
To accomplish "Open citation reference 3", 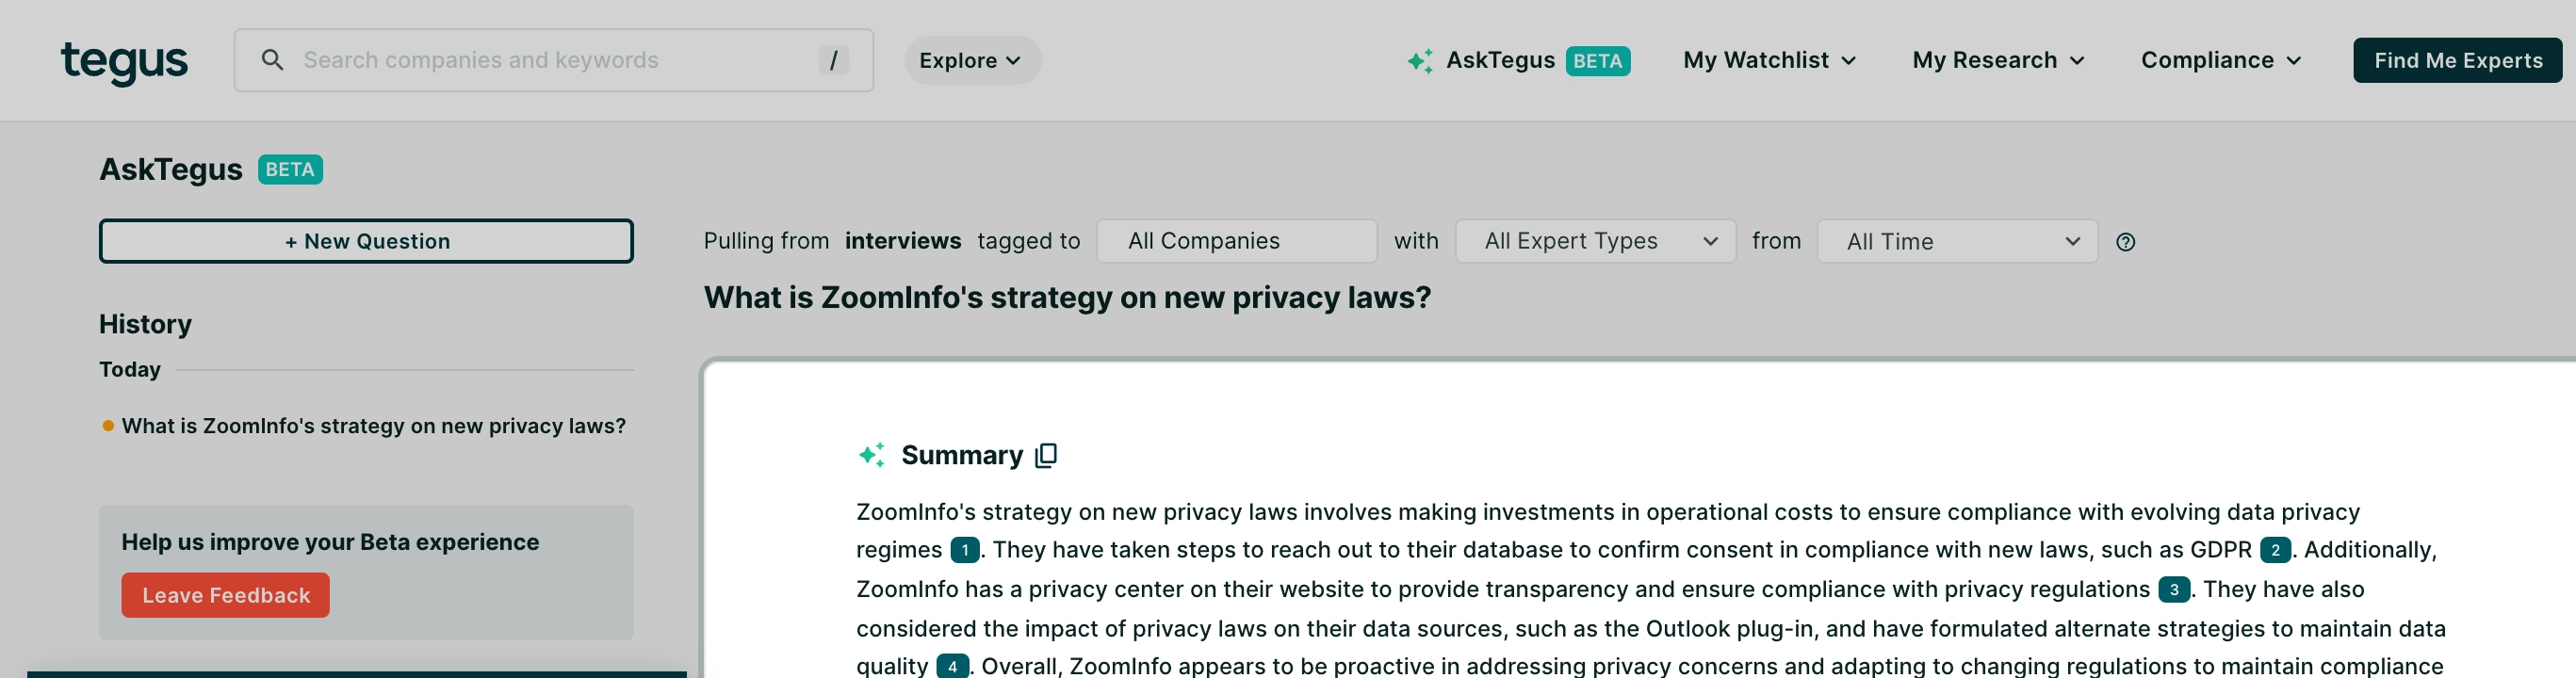I will [2173, 590].
